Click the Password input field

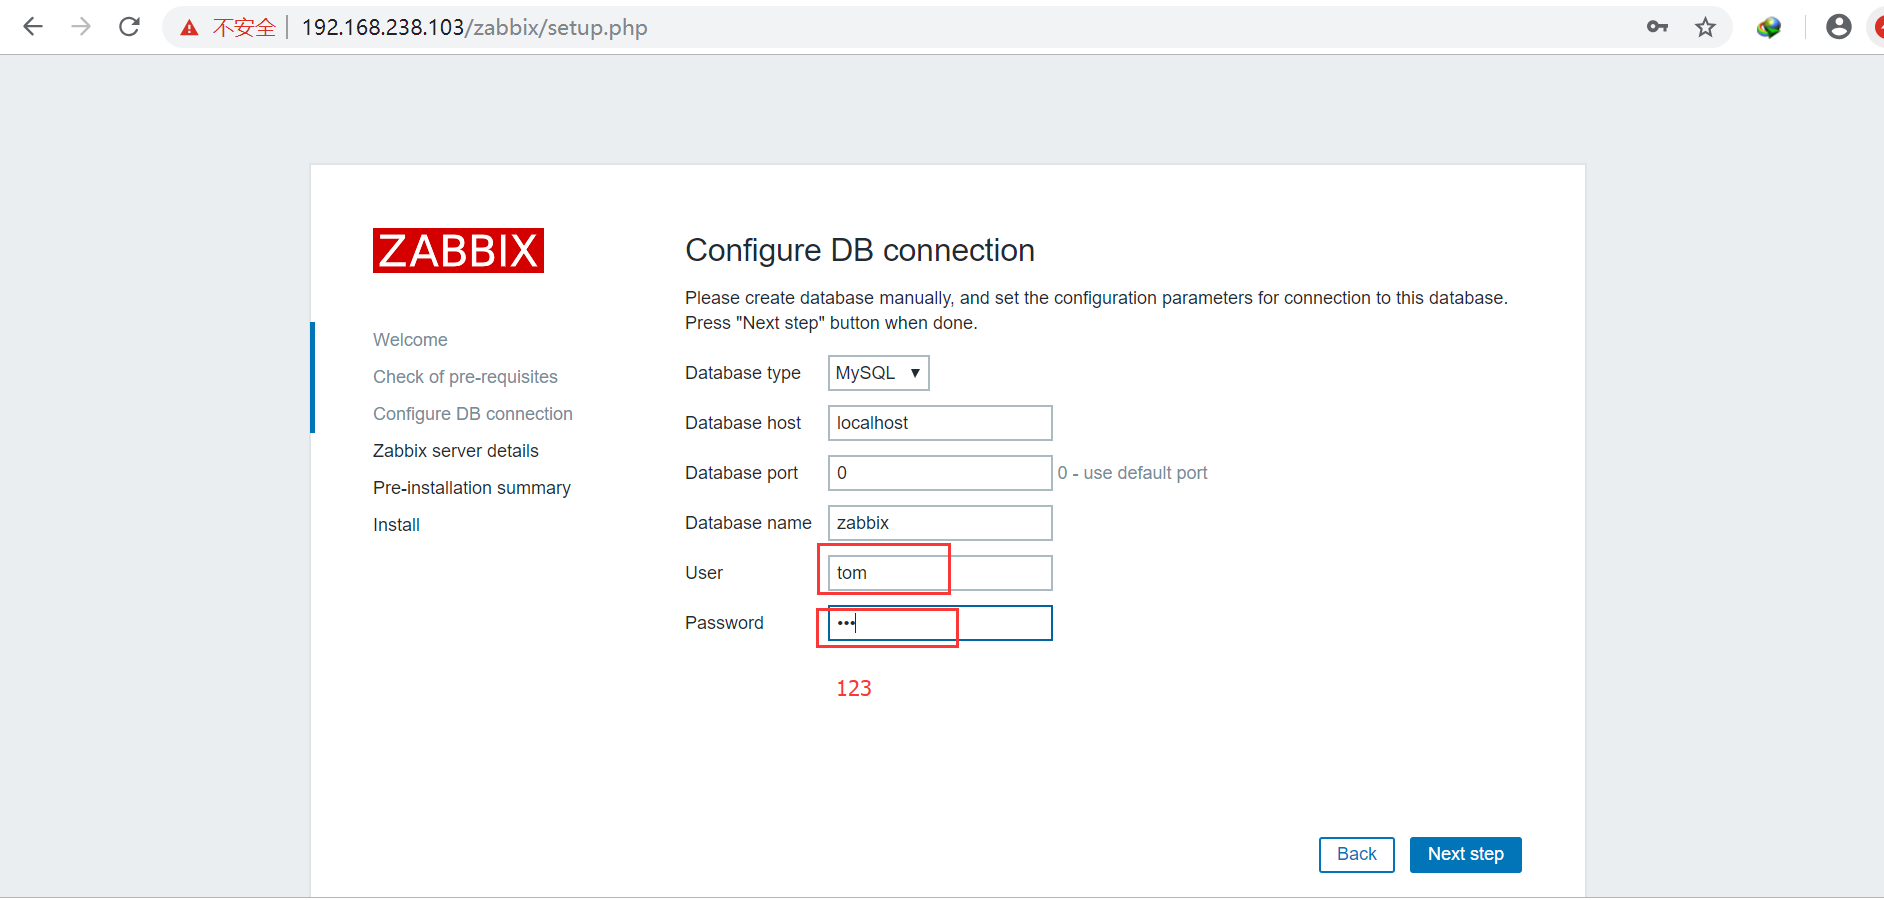tap(940, 623)
